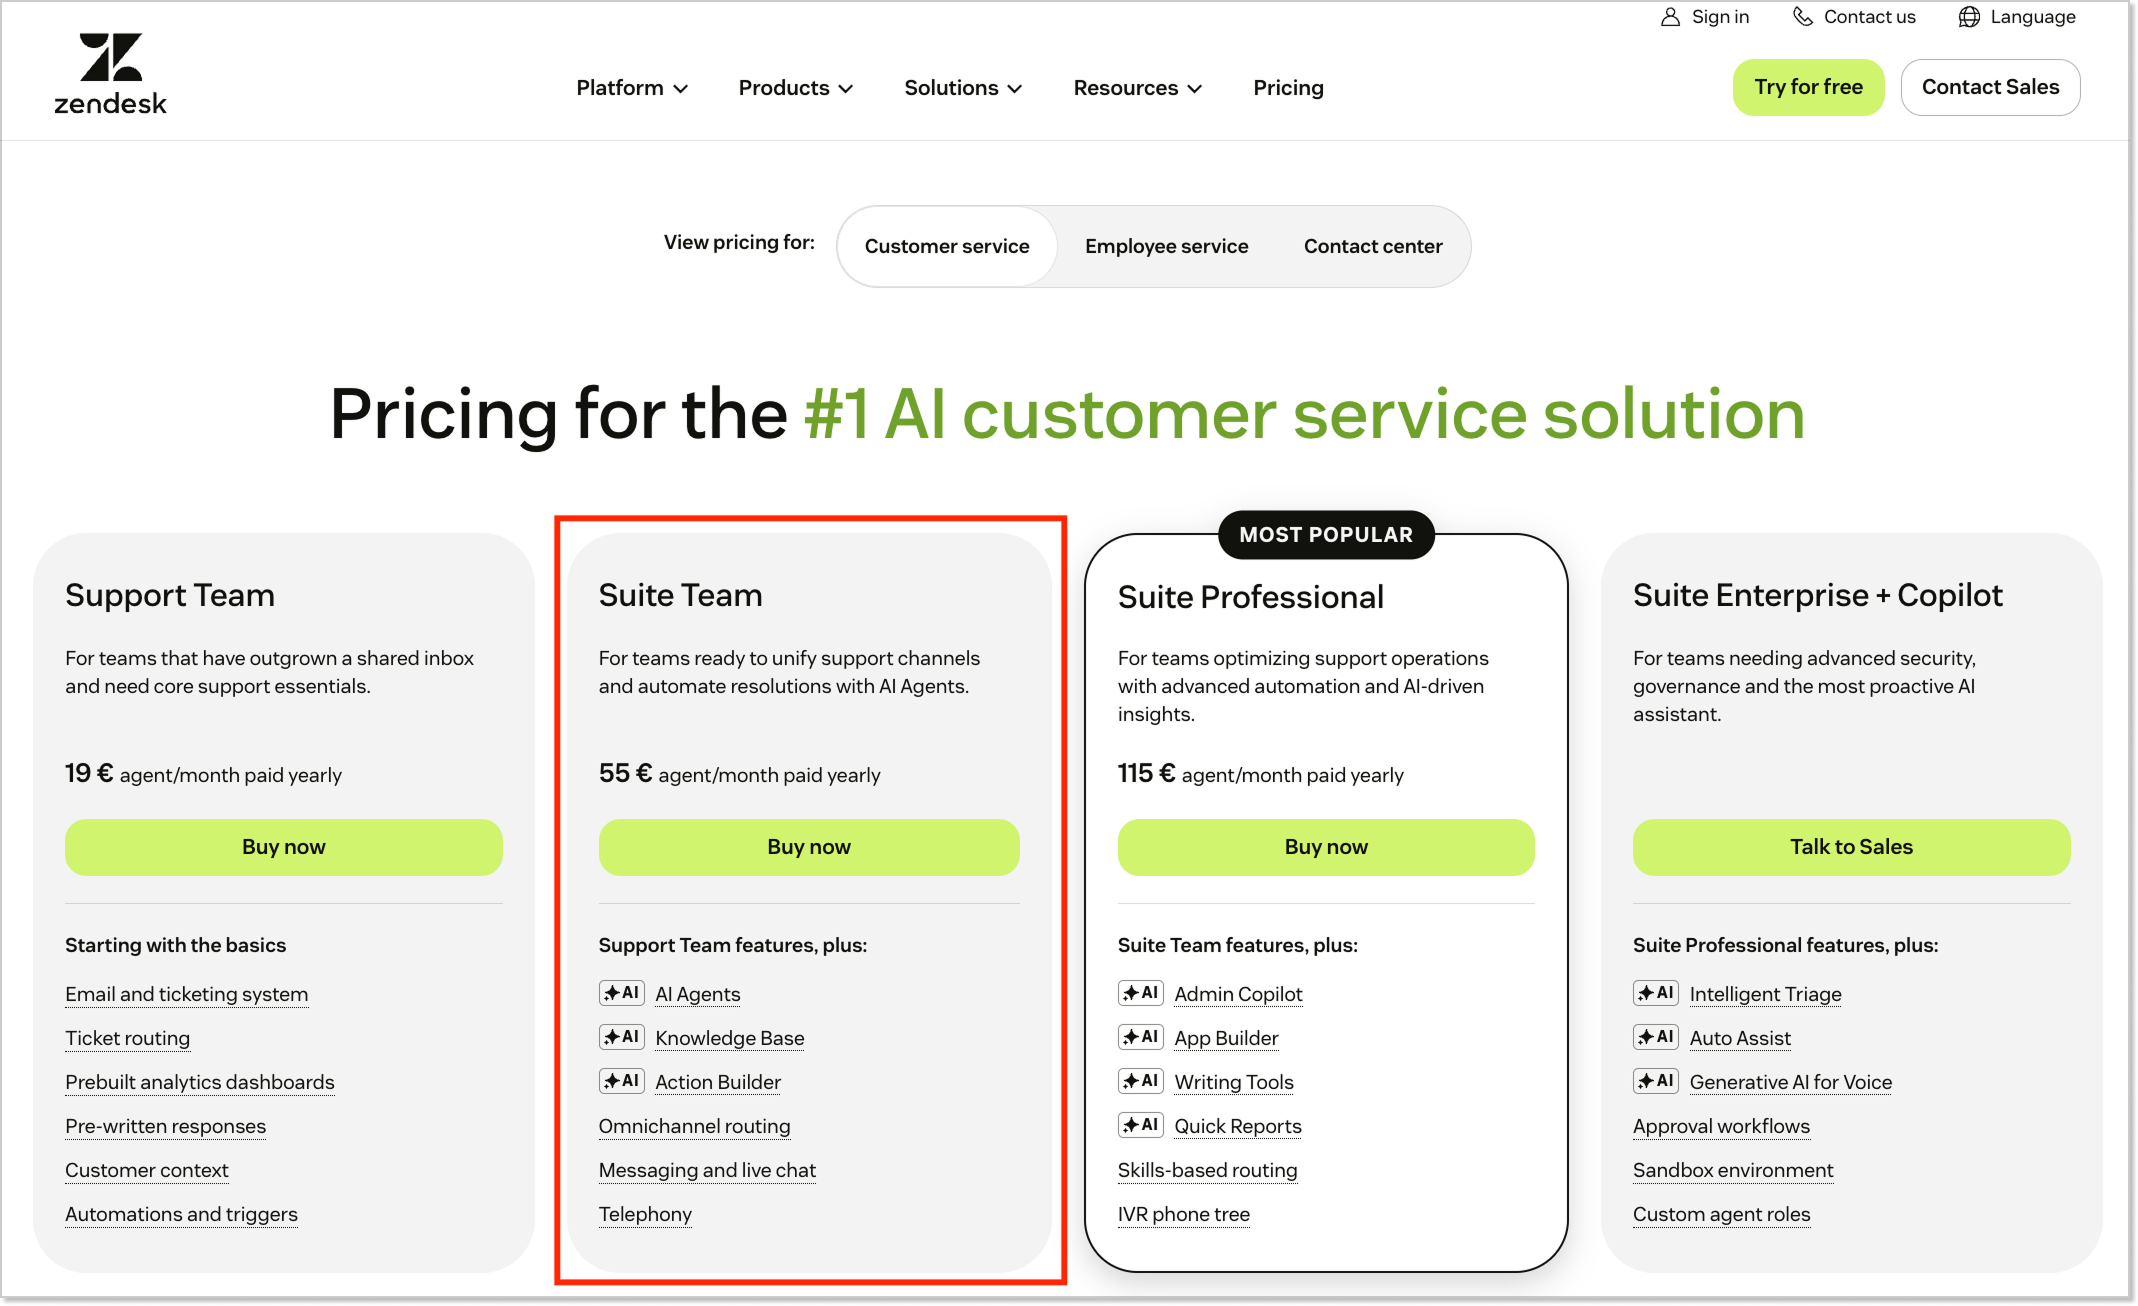This screenshot has width=2138, height=1306.
Task: Open Automations and triggers link
Action: [181, 1214]
